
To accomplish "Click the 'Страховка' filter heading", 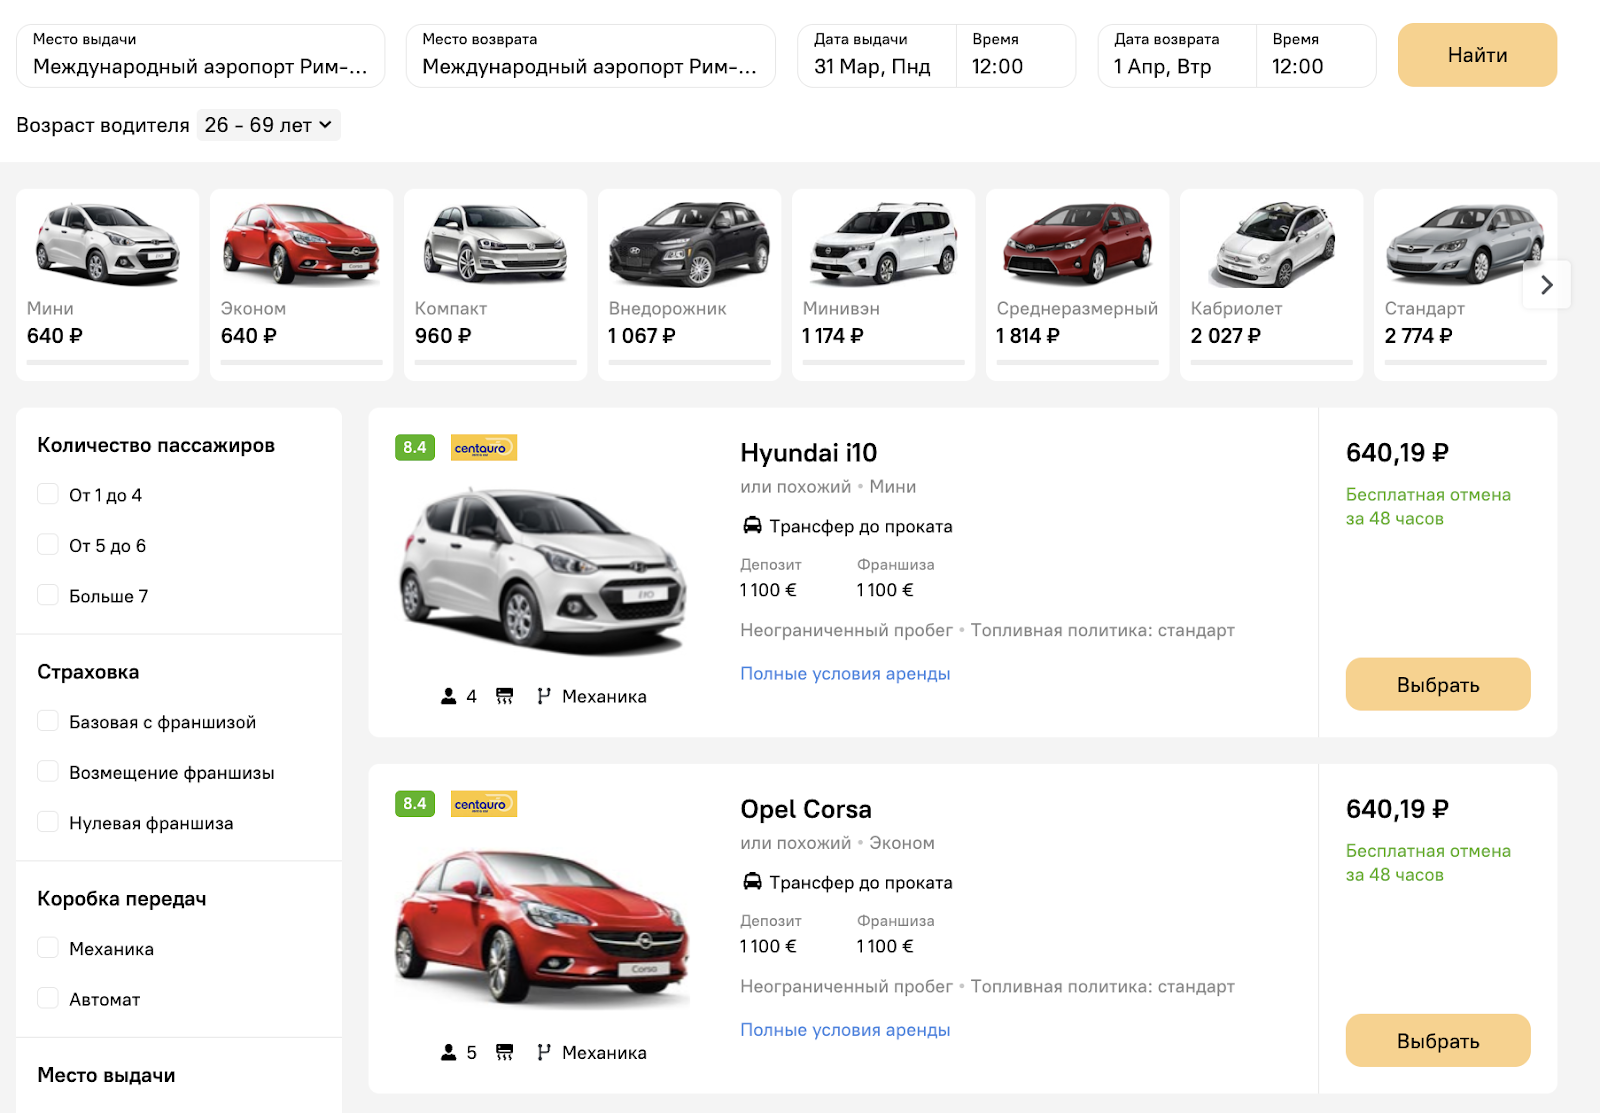I will (88, 672).
